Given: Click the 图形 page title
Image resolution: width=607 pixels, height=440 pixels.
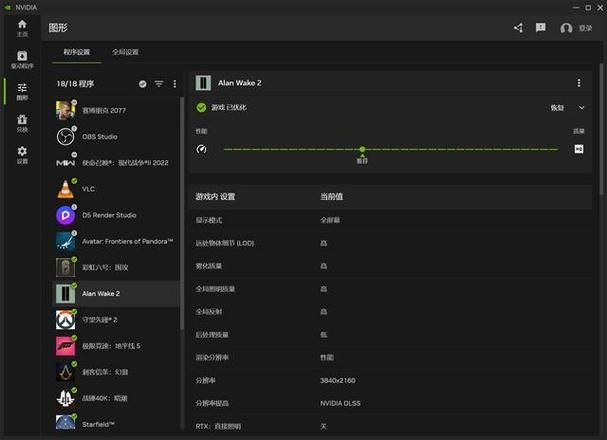Looking at the screenshot, I should point(58,28).
